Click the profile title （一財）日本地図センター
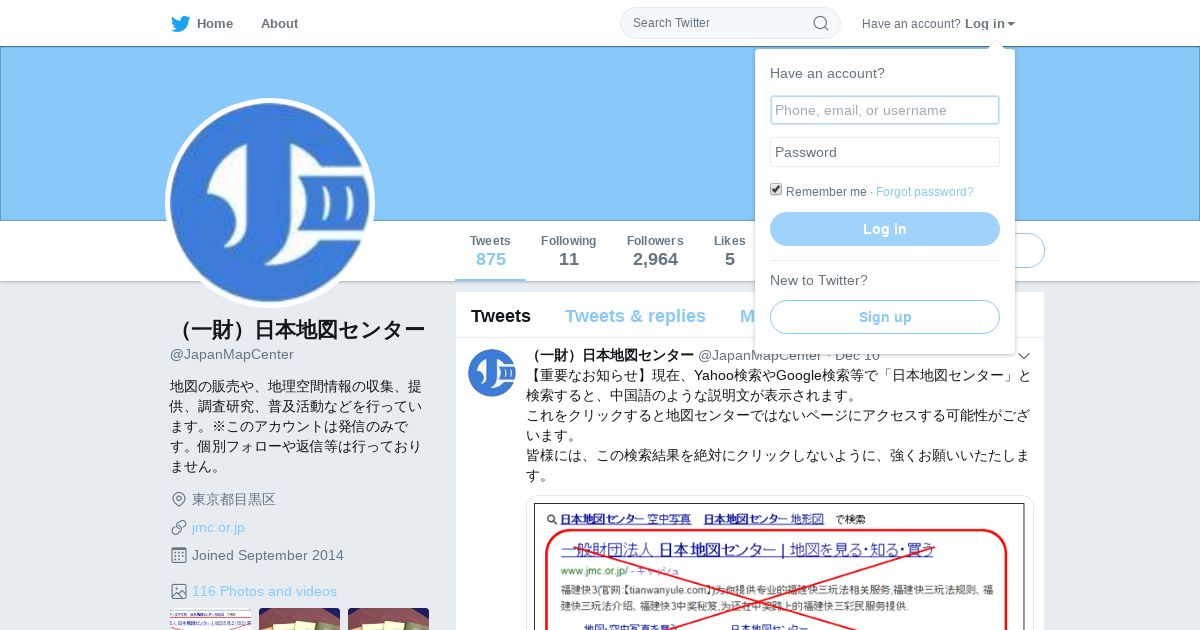The width and height of the screenshot is (1200, 630). click(298, 330)
